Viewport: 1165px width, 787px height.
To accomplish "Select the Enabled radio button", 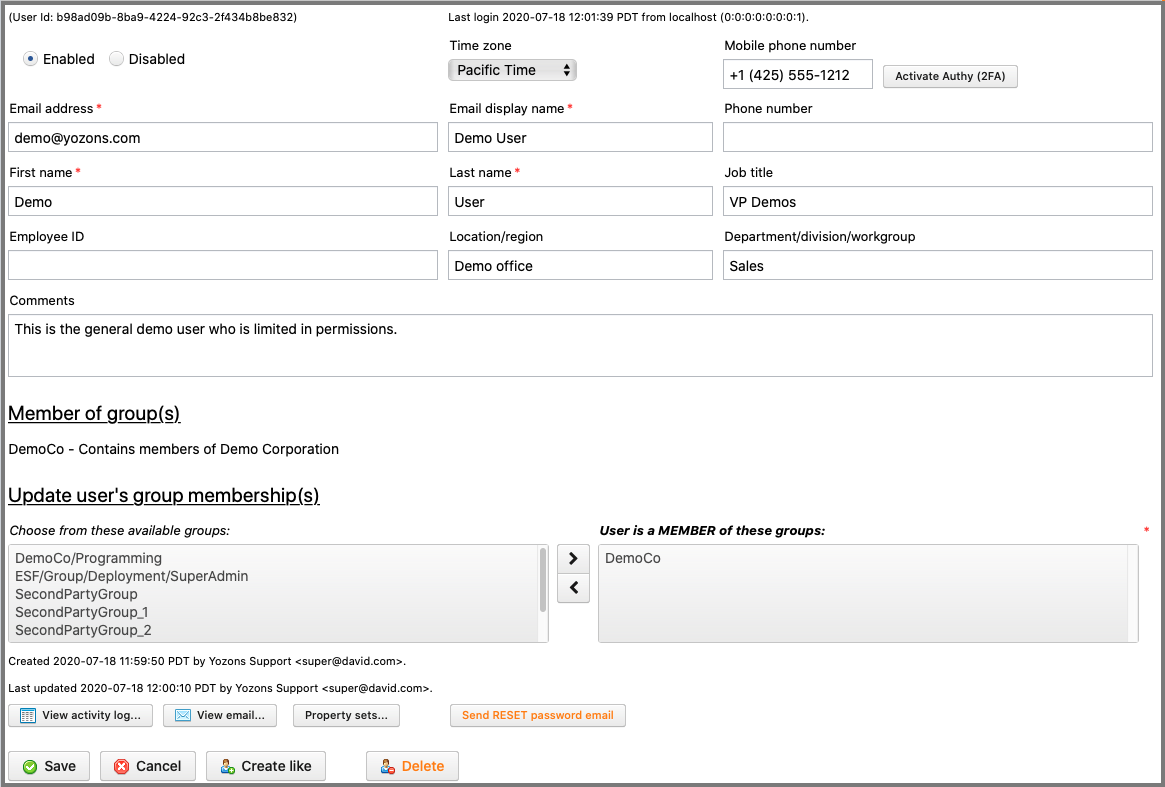I will [x=30, y=59].
